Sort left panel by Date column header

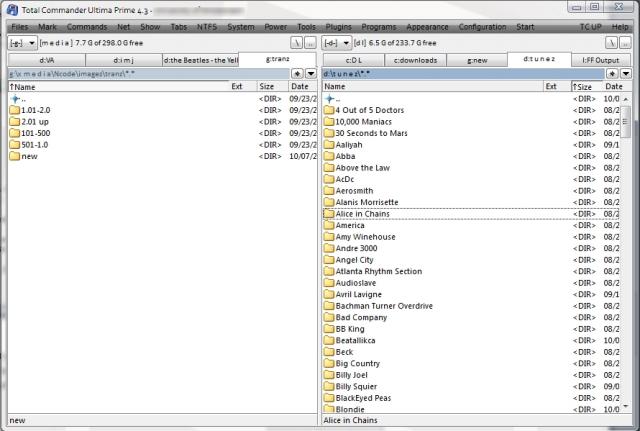(x=302, y=87)
